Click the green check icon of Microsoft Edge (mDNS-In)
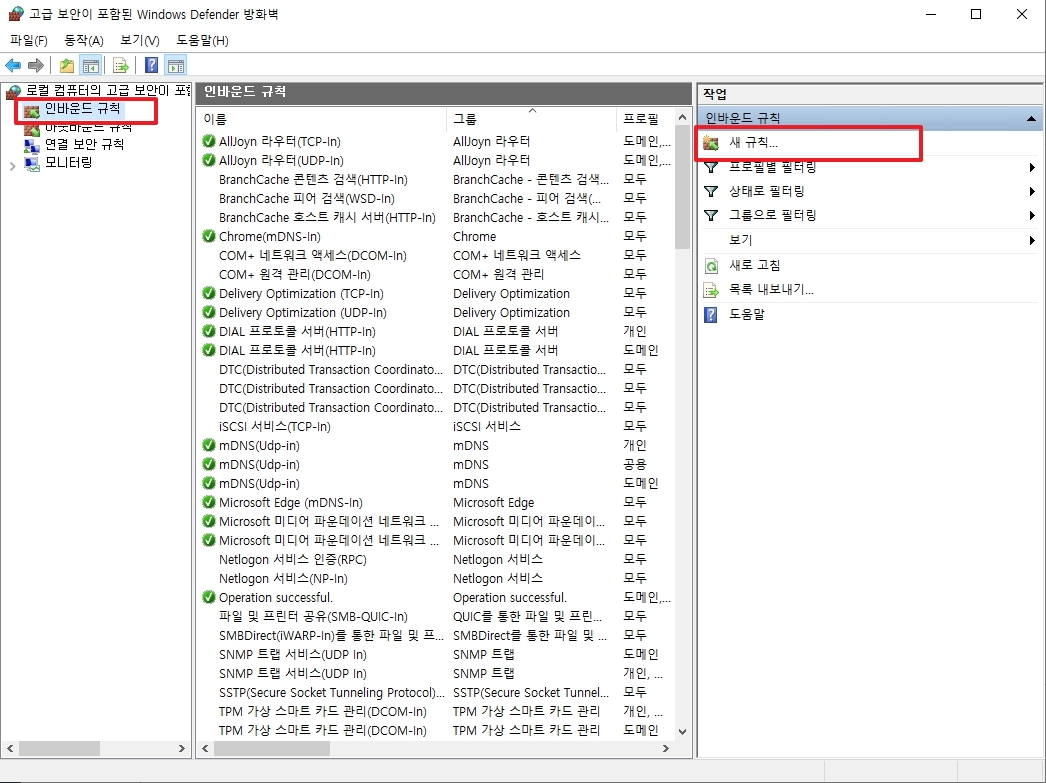1046x783 pixels. (209, 502)
